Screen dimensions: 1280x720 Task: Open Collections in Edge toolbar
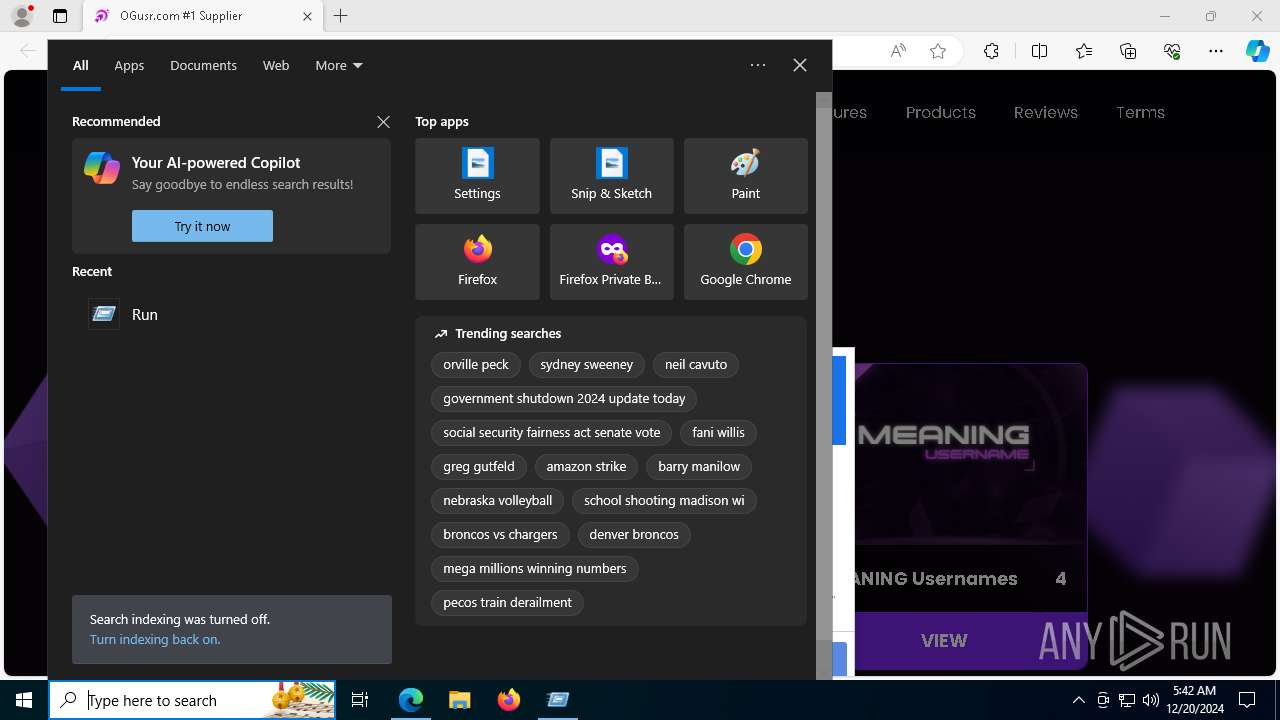pyautogui.click(x=1128, y=51)
